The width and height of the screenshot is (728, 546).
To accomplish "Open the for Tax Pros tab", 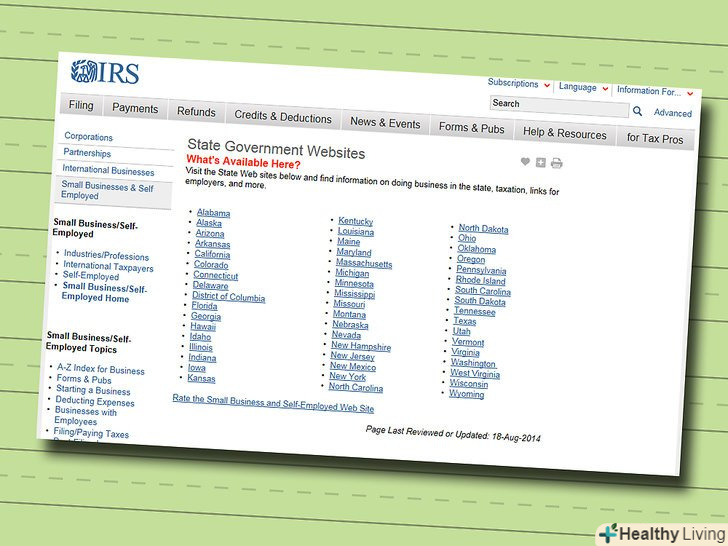I will tap(655, 138).
